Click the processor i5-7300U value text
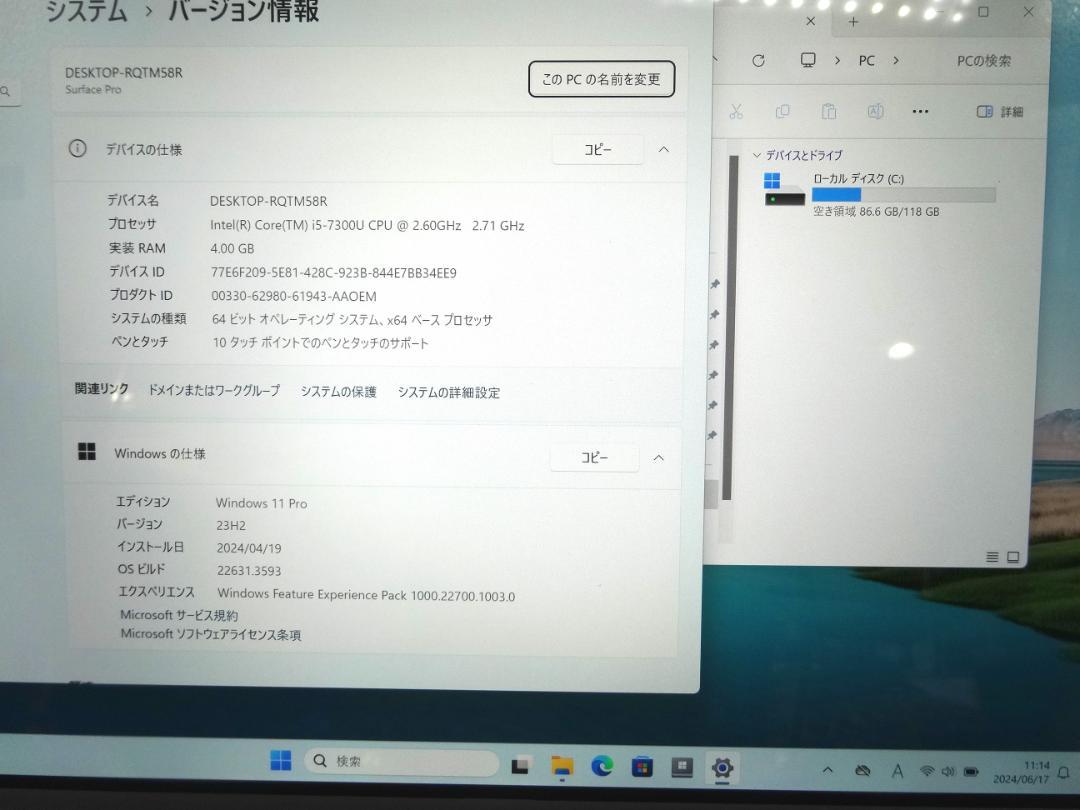1080x810 pixels. [x=367, y=225]
